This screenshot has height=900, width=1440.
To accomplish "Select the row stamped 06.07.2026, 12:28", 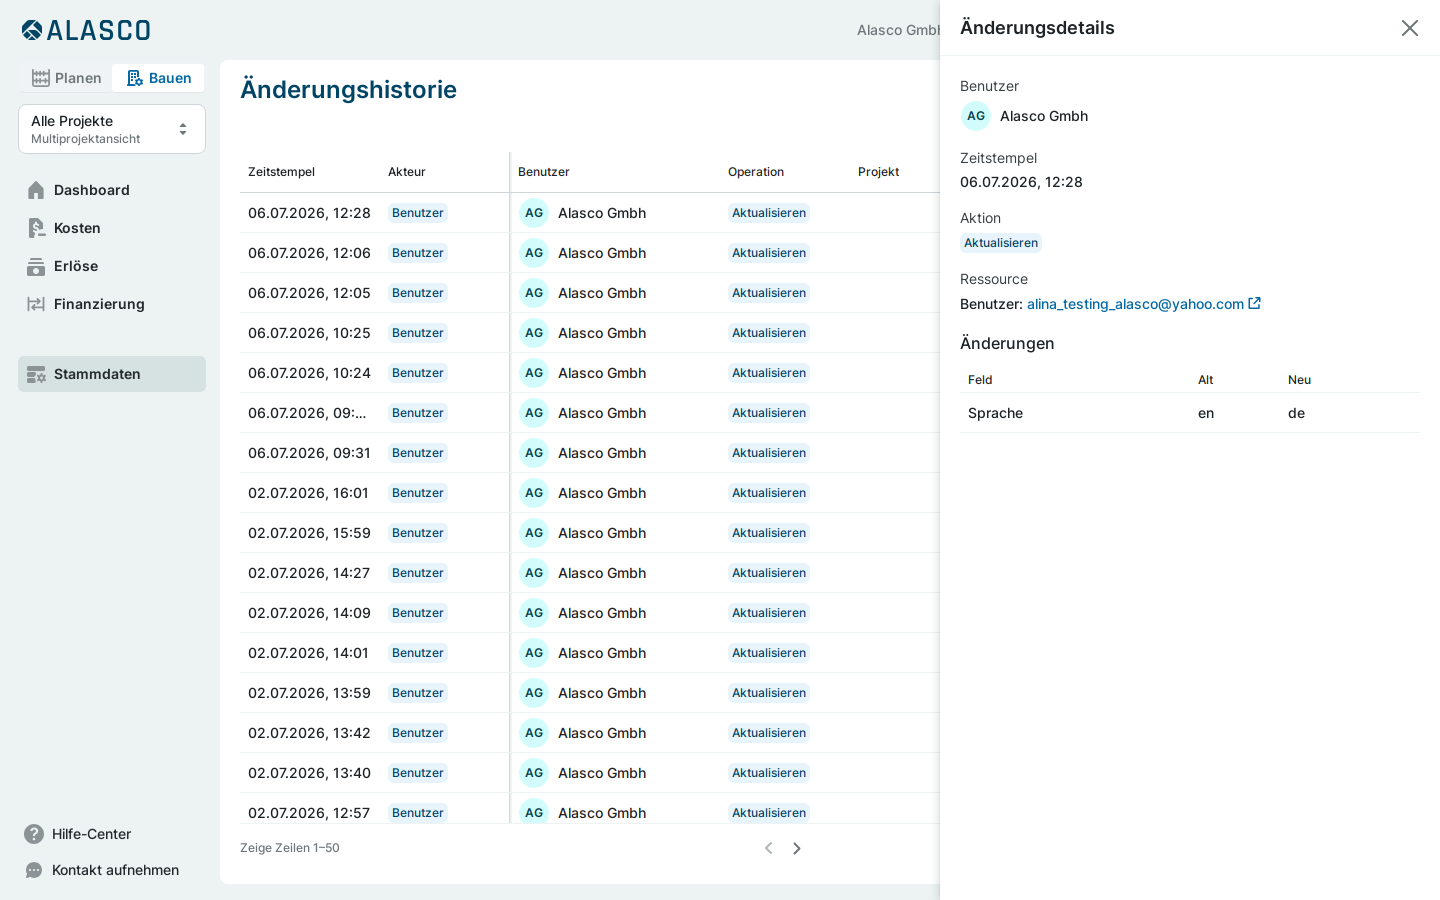I will pyautogui.click(x=590, y=213).
